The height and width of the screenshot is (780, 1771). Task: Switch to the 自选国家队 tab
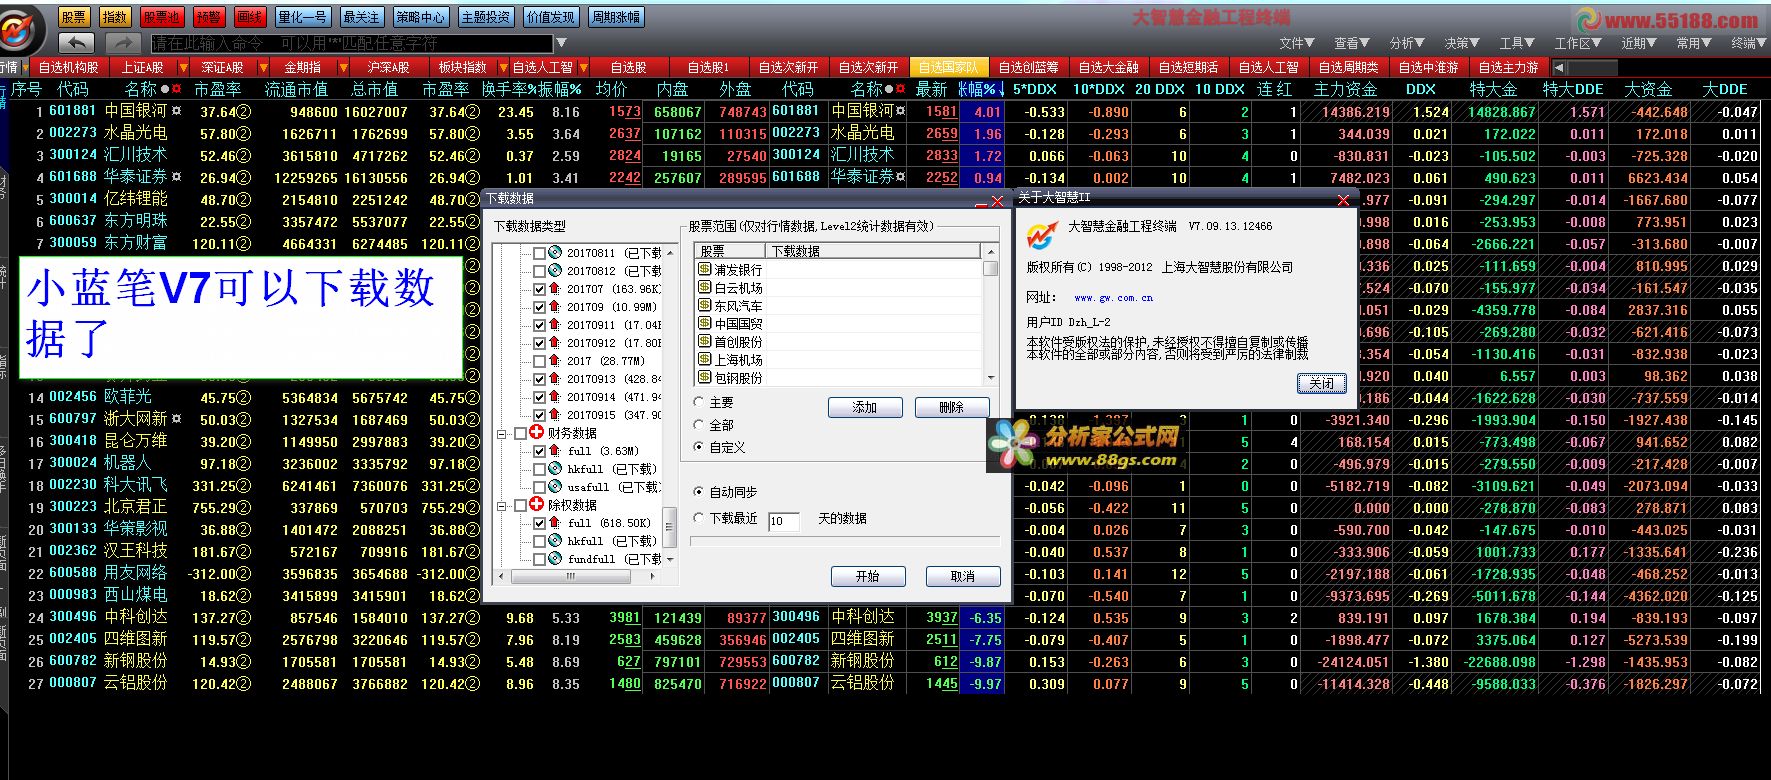[x=948, y=67]
